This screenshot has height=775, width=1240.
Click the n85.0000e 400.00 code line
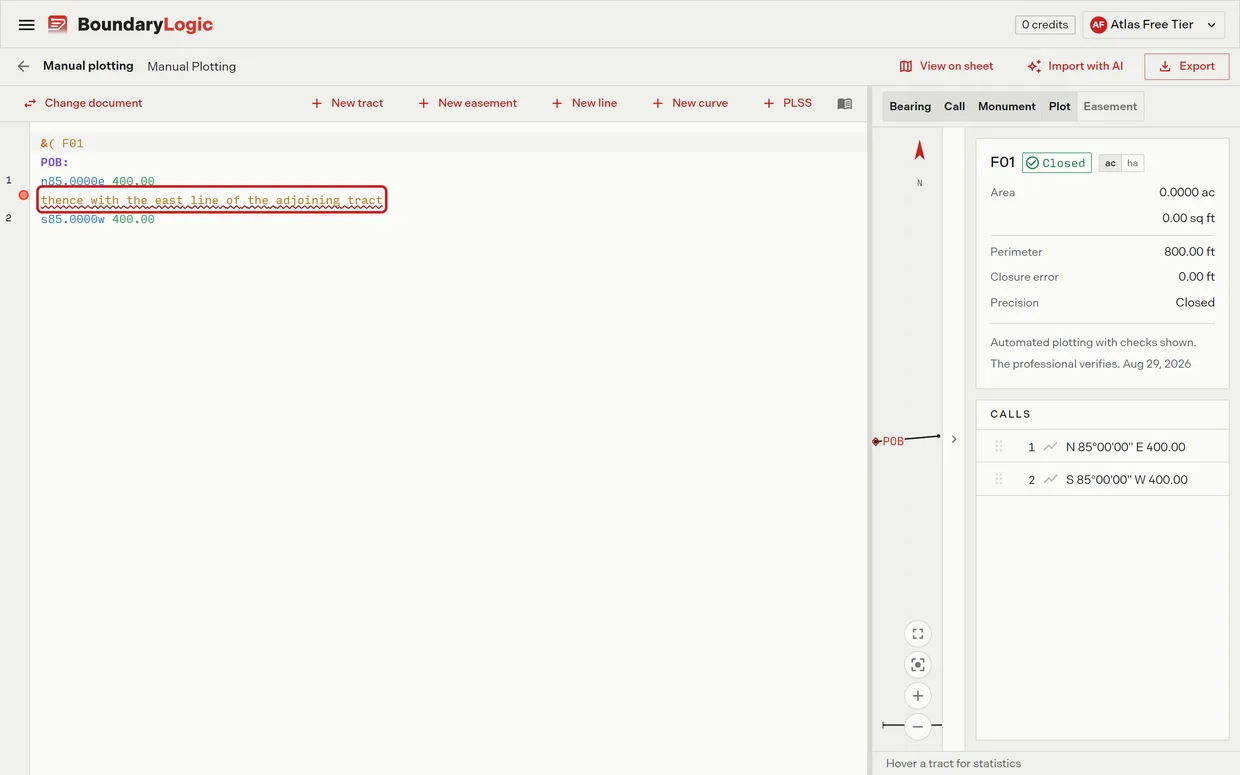tap(98, 181)
